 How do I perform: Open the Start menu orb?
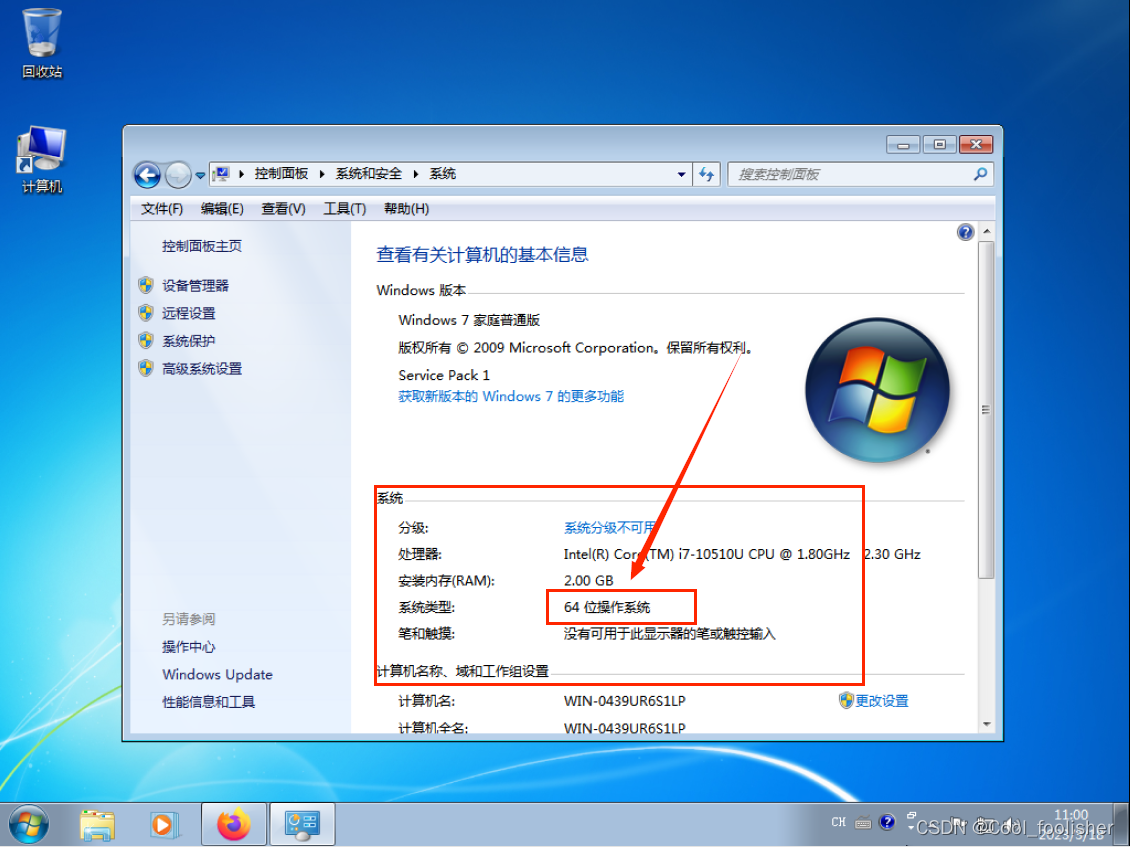click(x=30, y=825)
